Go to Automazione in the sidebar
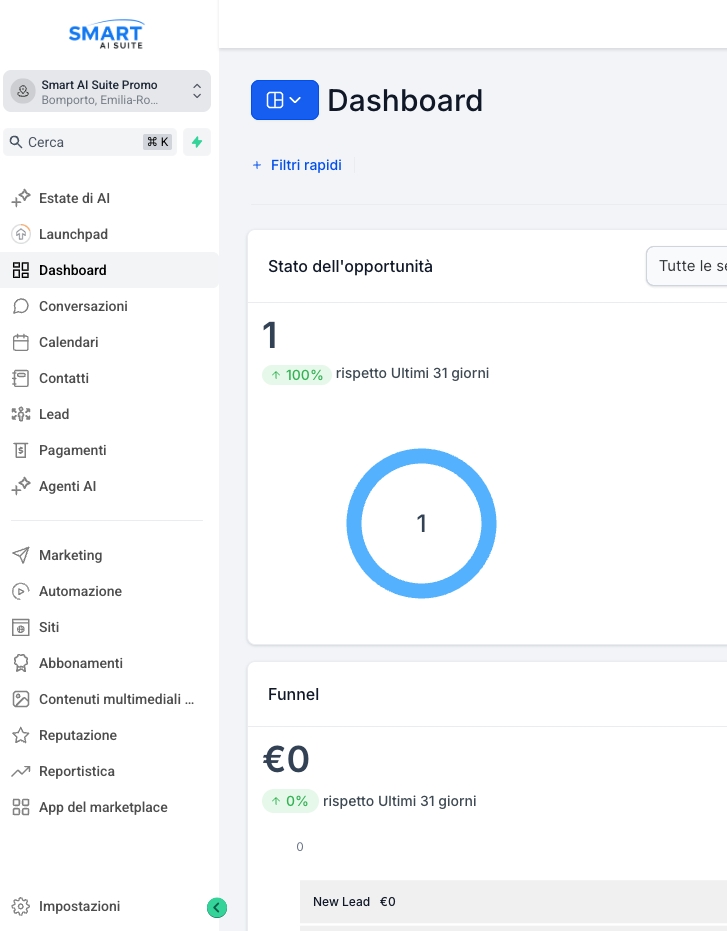 [80, 591]
